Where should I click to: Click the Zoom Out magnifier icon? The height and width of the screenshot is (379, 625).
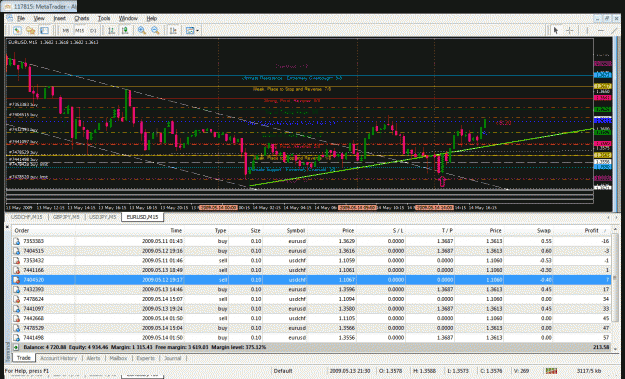[x=155, y=30]
